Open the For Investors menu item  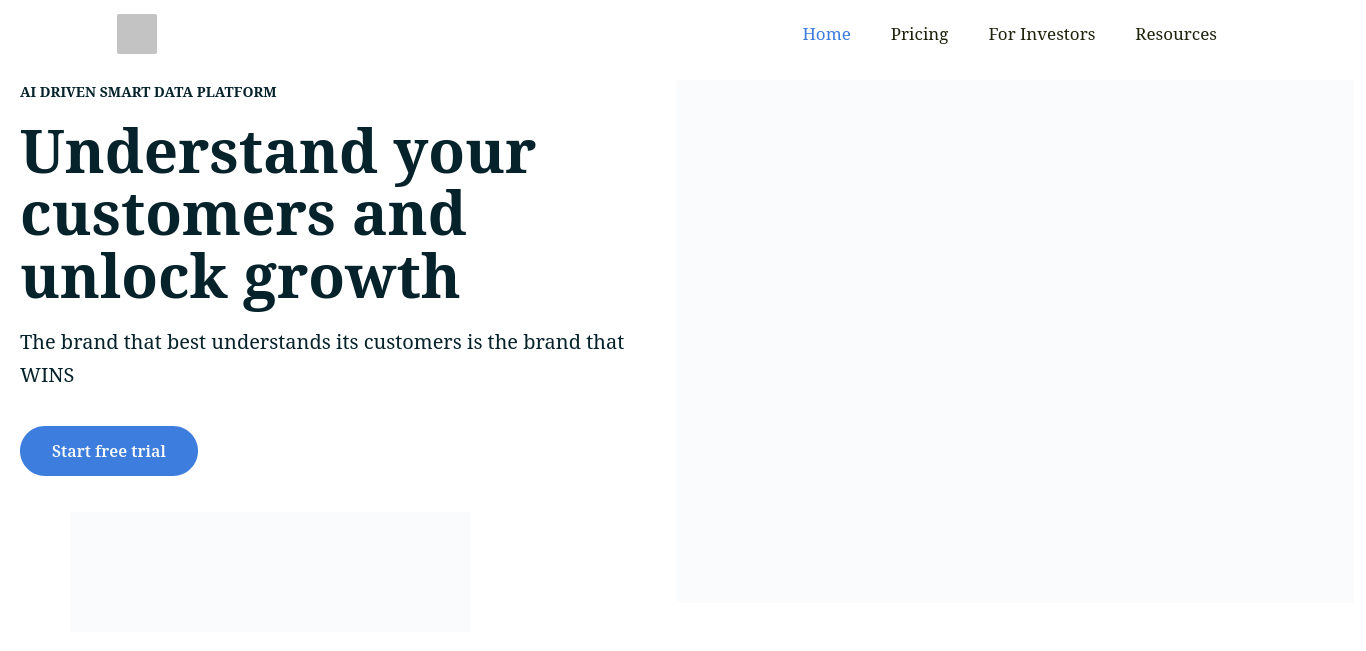pyautogui.click(x=1041, y=34)
